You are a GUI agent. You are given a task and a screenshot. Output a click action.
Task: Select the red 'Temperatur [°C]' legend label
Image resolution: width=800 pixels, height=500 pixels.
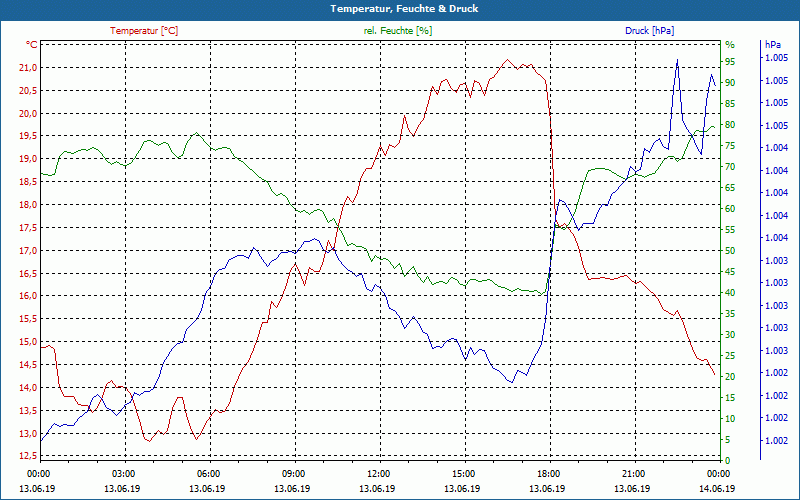click(144, 31)
